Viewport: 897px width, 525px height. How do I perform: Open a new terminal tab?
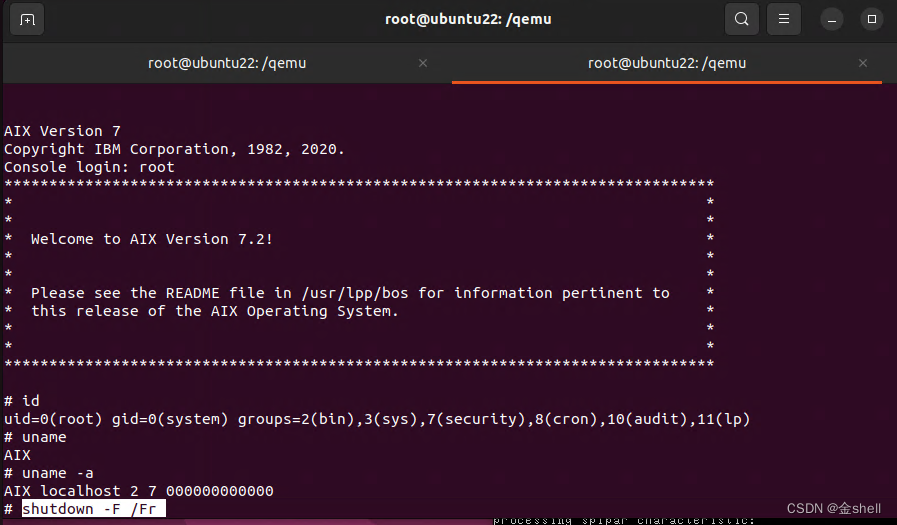pos(27,19)
